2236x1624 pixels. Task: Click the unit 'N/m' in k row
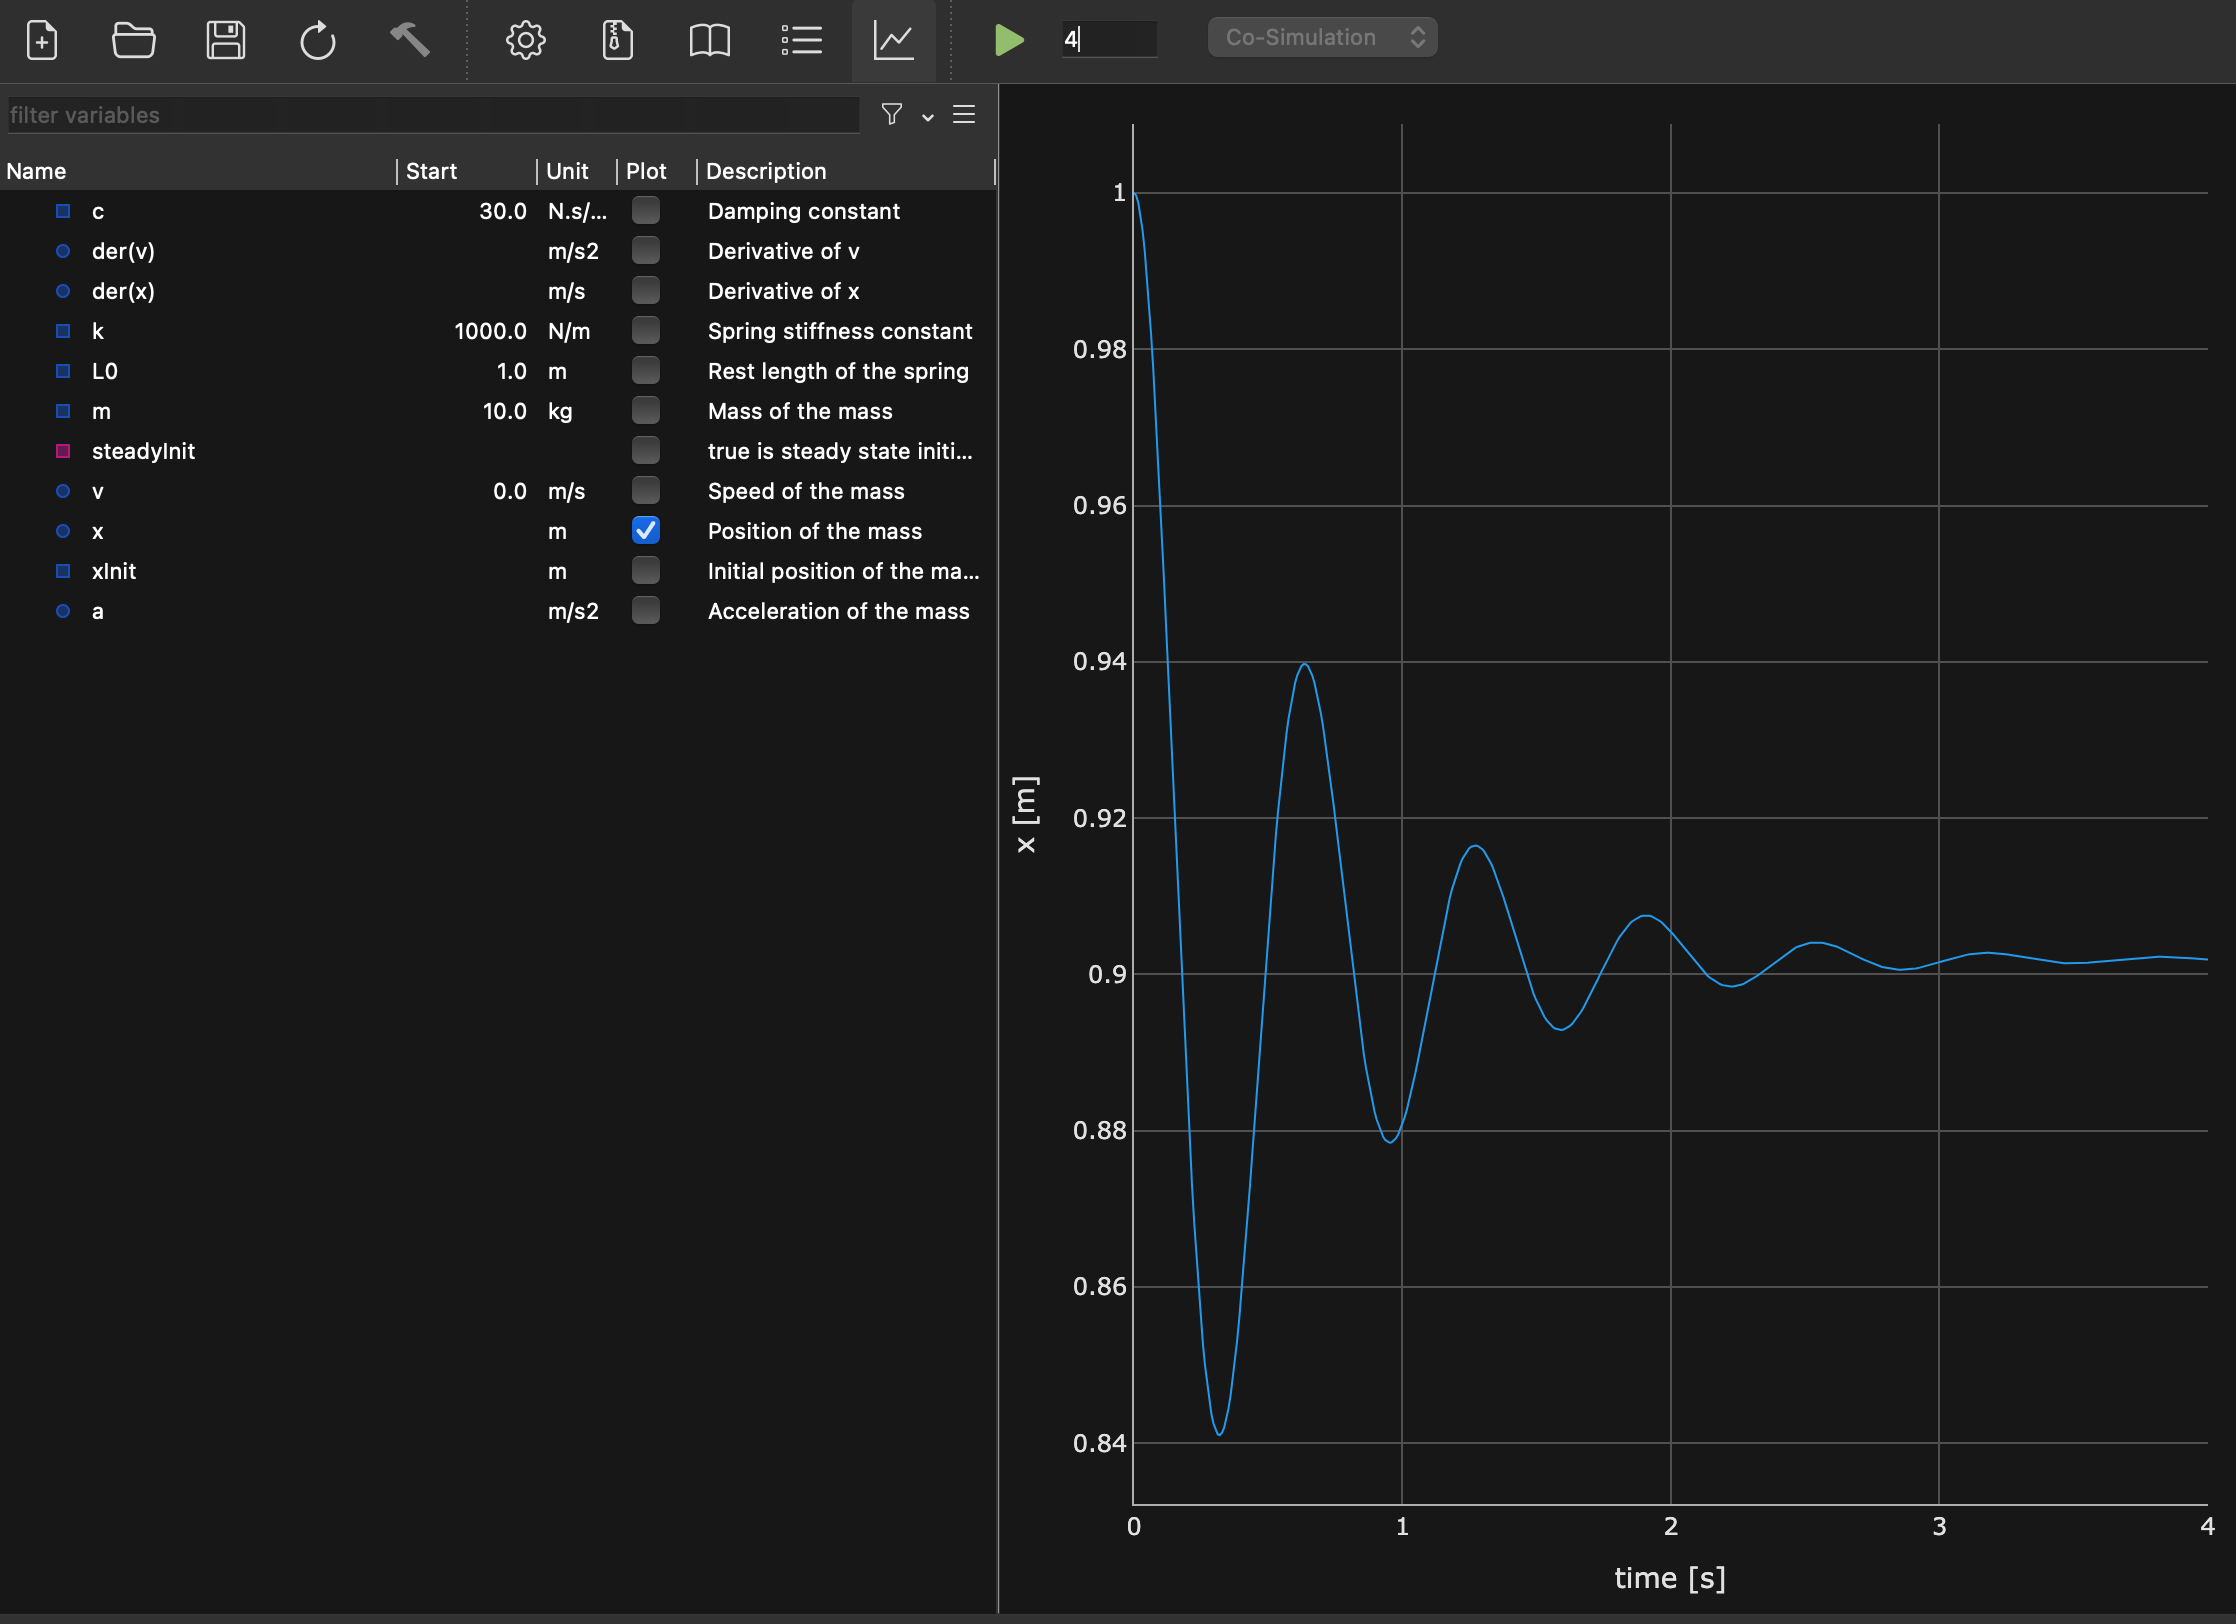point(569,331)
